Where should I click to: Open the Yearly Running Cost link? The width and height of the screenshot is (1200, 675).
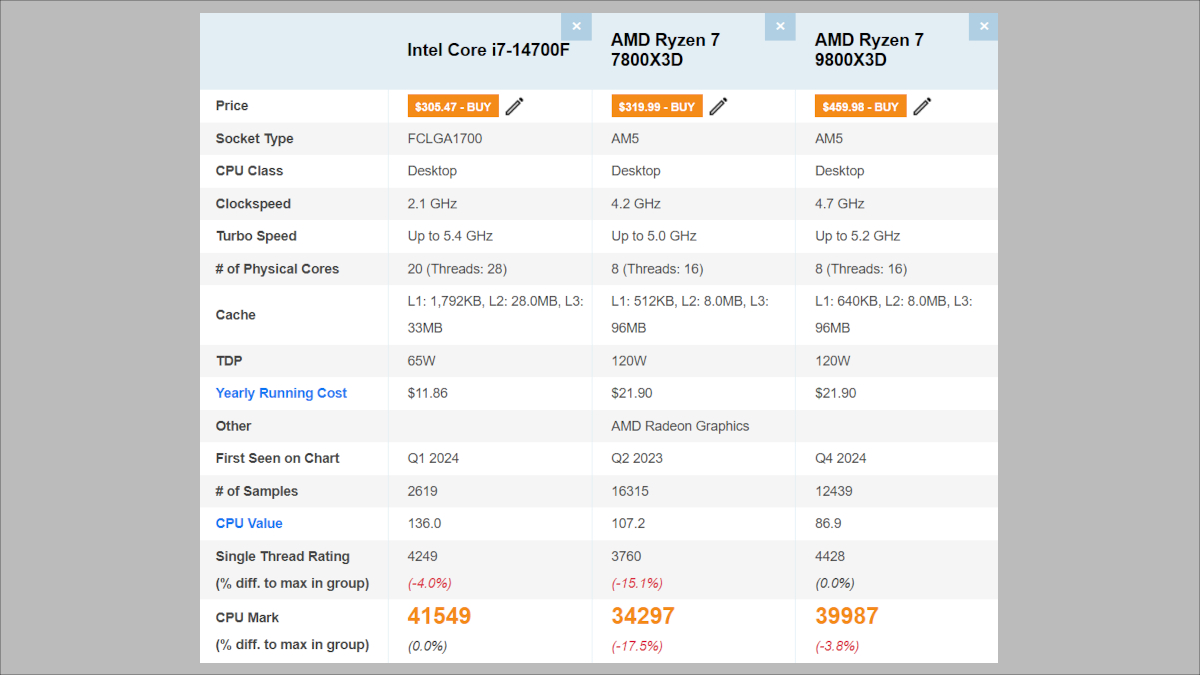tap(281, 393)
